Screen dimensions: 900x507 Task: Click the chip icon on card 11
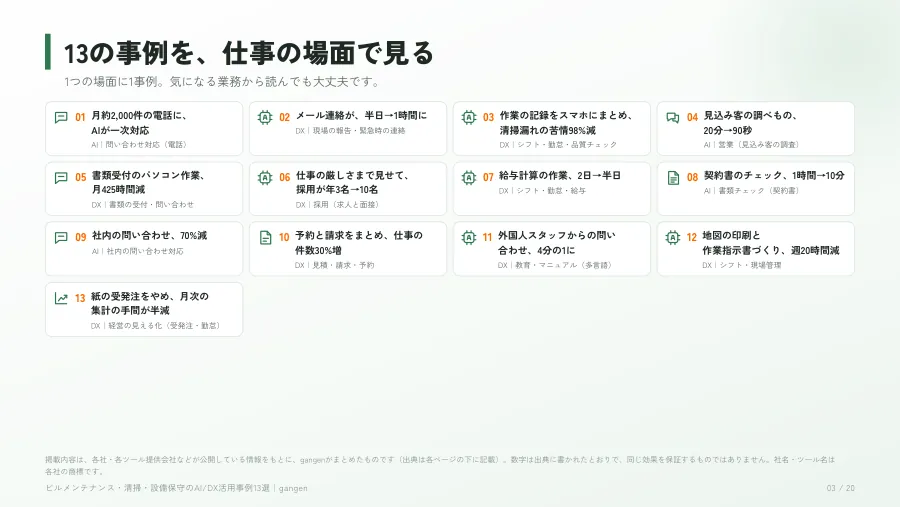coord(469,237)
